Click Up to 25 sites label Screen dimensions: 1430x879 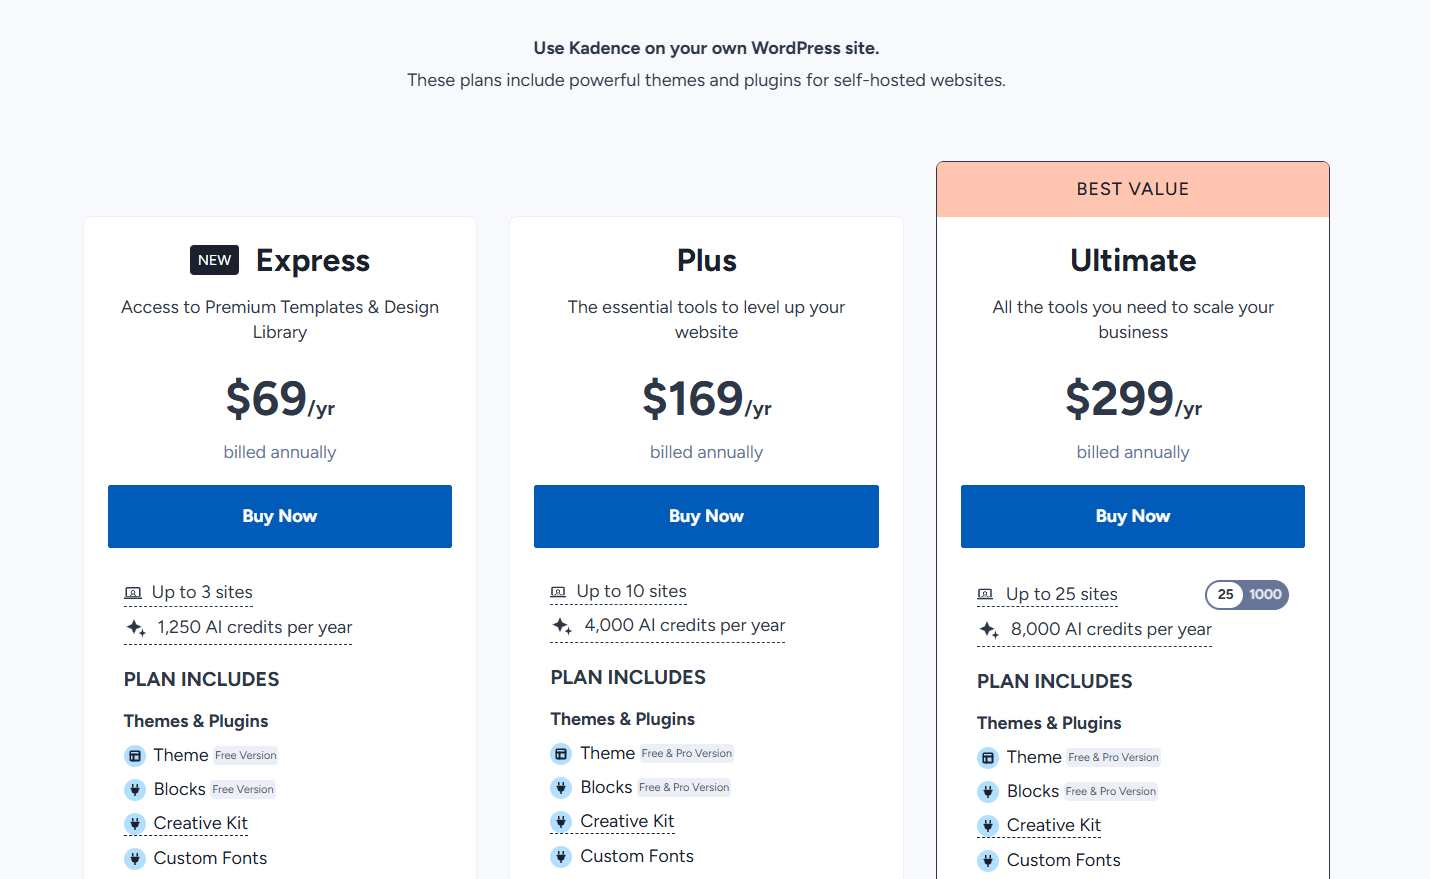[x=1061, y=595]
